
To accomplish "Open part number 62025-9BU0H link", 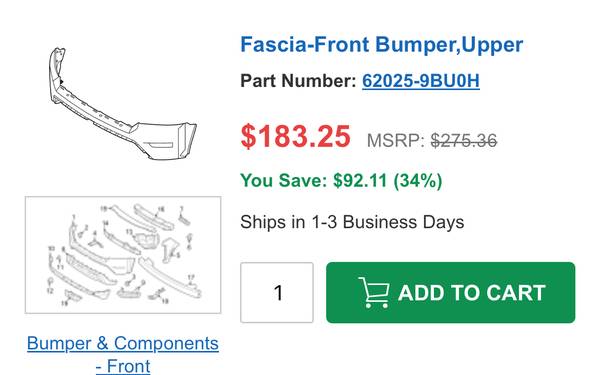I will pos(421,81).
